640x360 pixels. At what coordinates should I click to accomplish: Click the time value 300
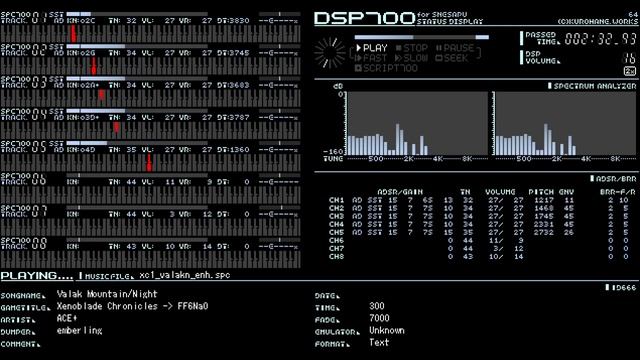pos(377,306)
